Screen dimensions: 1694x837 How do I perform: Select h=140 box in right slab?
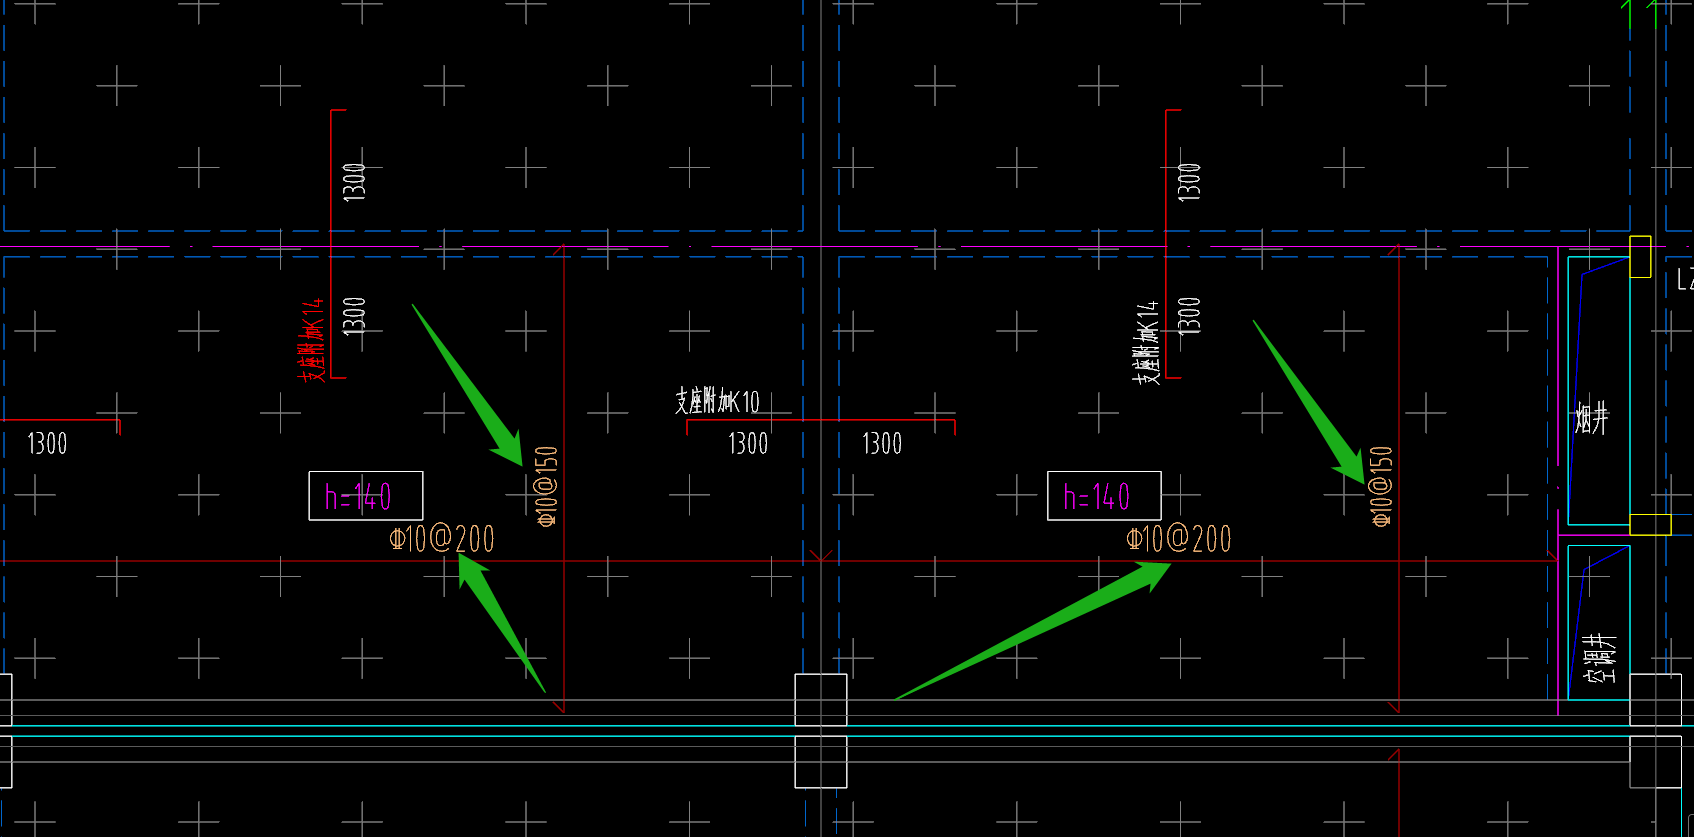click(x=1104, y=496)
